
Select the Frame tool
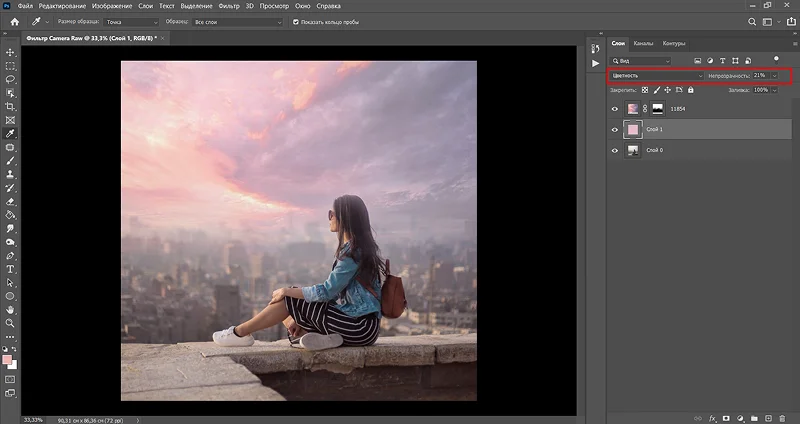[x=10, y=120]
